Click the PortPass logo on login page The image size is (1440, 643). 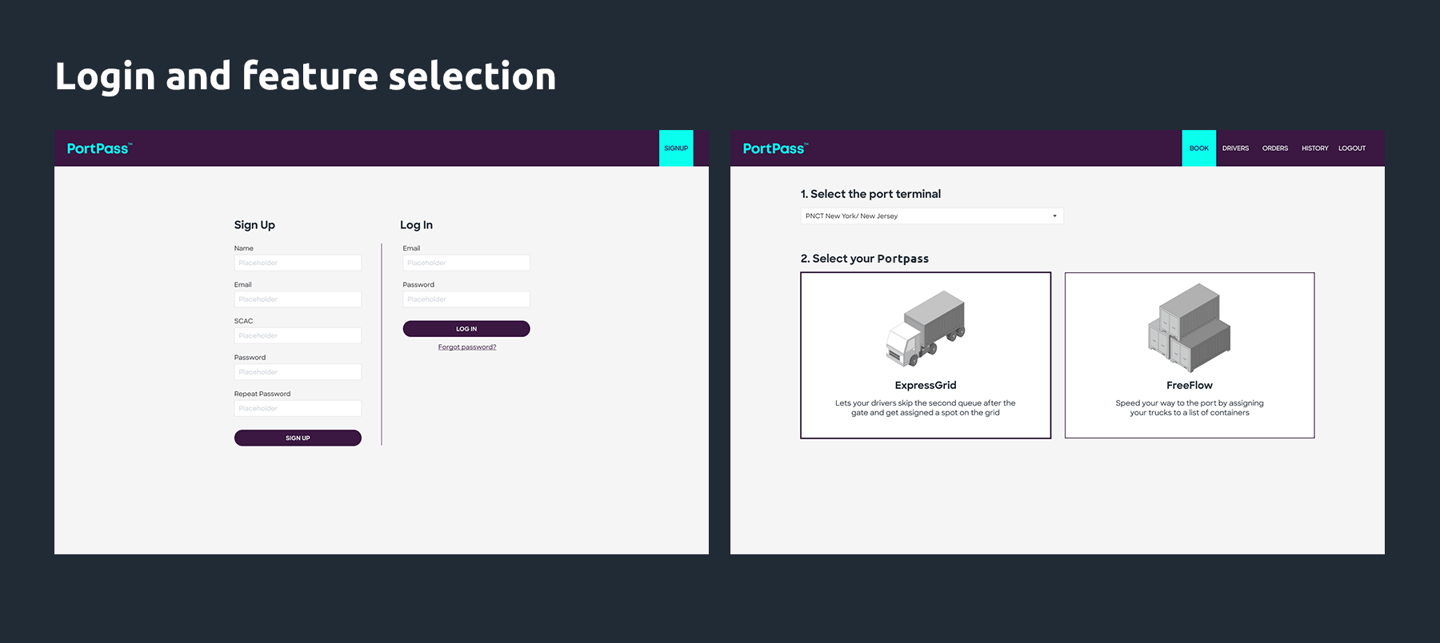tap(99, 148)
